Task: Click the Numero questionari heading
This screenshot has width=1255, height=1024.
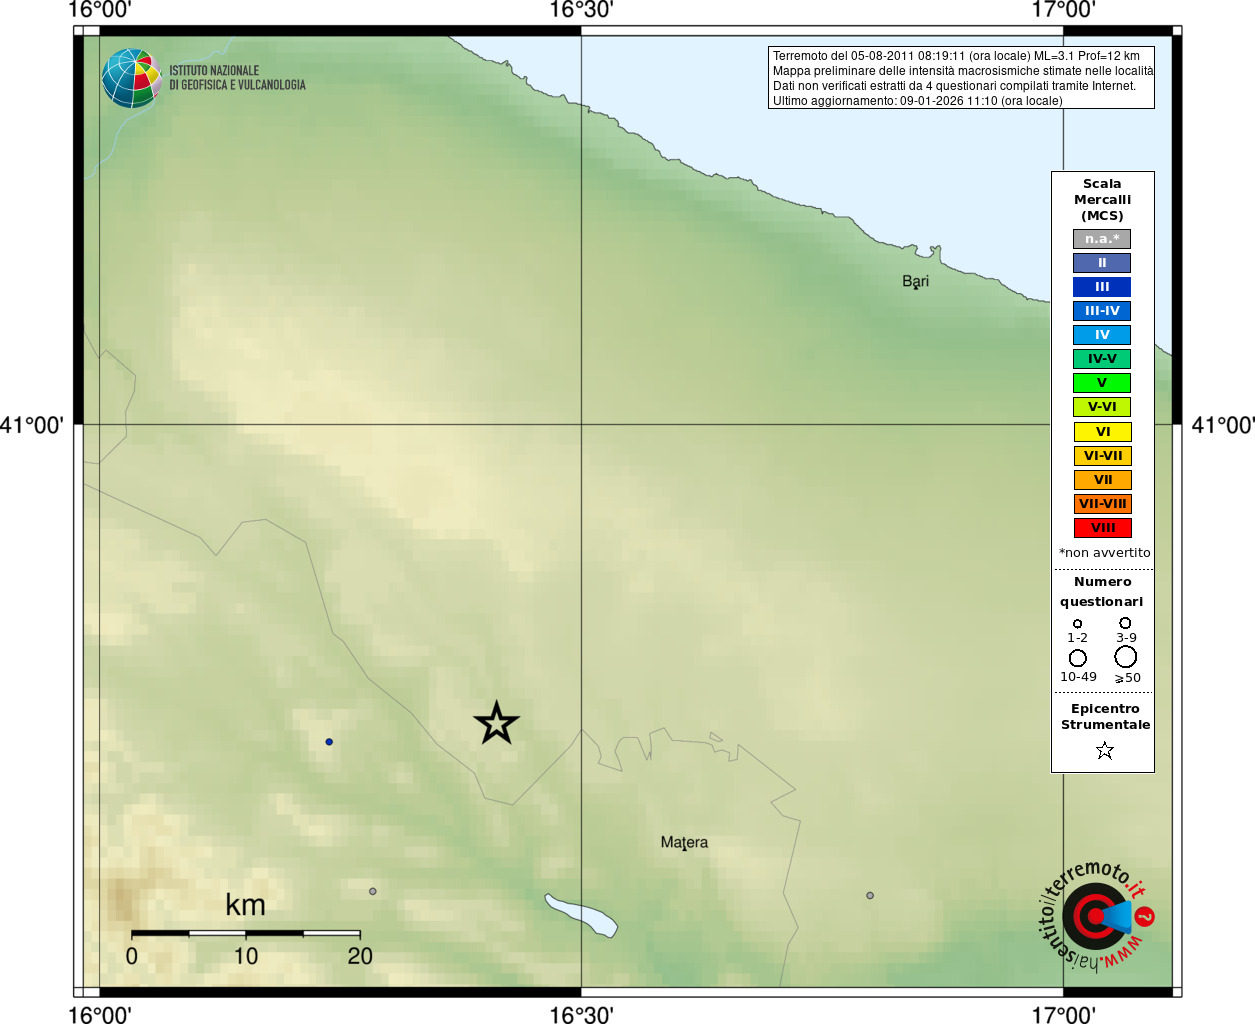Action: point(1102,592)
